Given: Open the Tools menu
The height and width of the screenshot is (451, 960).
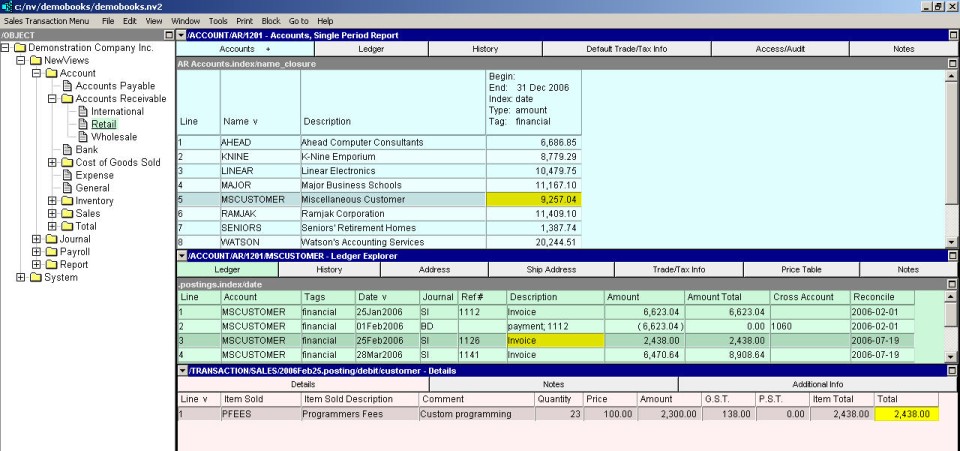Looking at the screenshot, I should [x=217, y=20].
